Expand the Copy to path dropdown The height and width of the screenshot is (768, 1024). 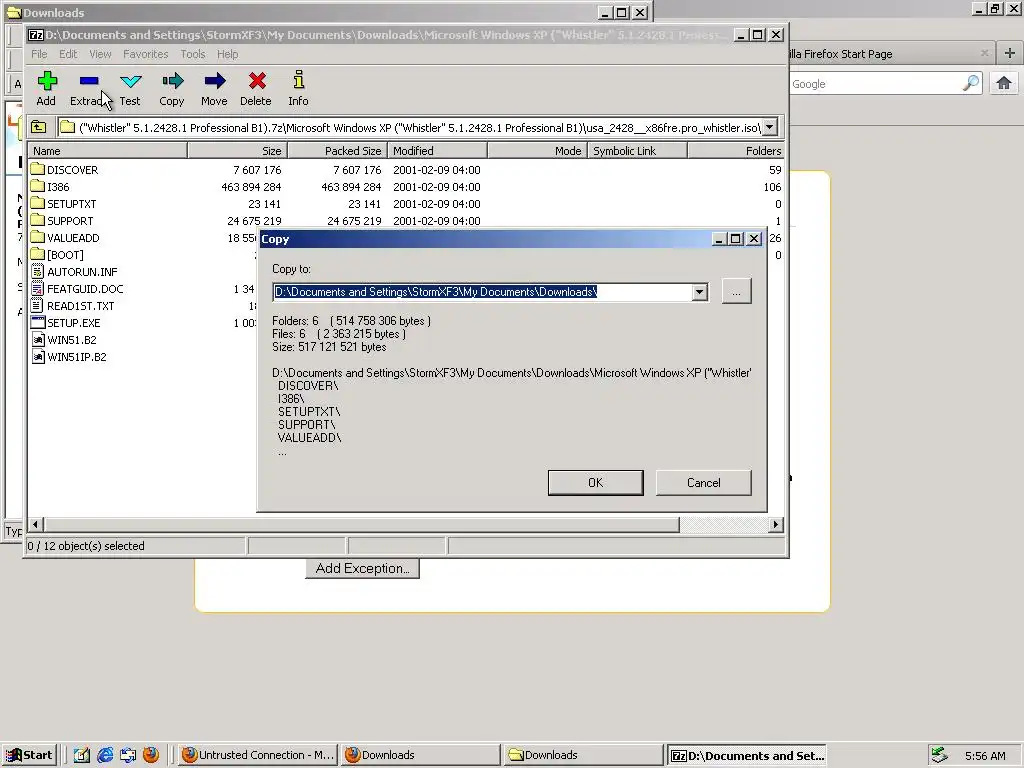click(699, 292)
